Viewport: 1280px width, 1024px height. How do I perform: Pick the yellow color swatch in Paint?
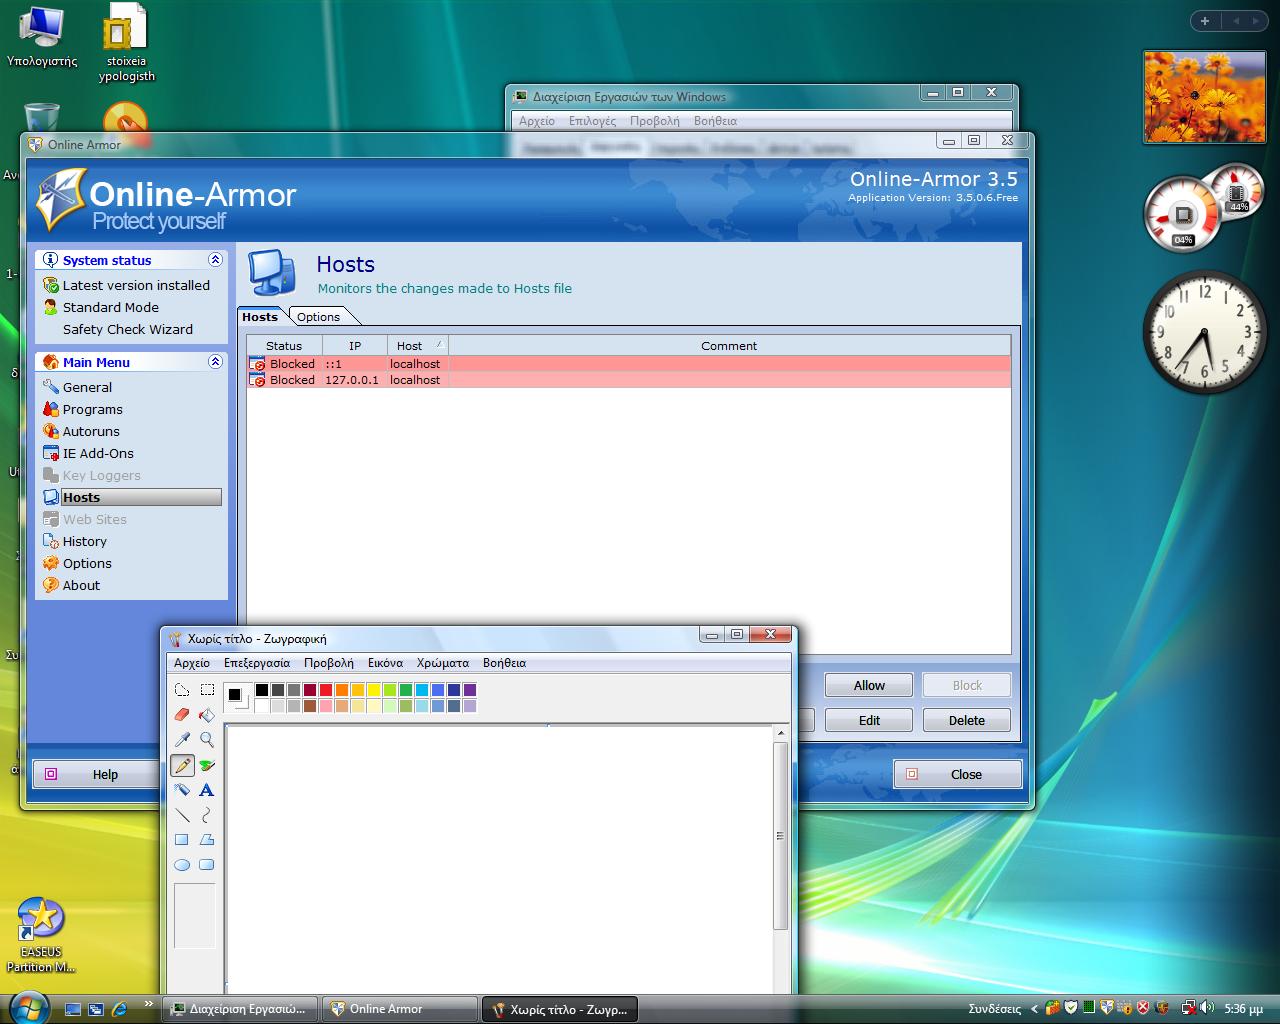coord(374,690)
